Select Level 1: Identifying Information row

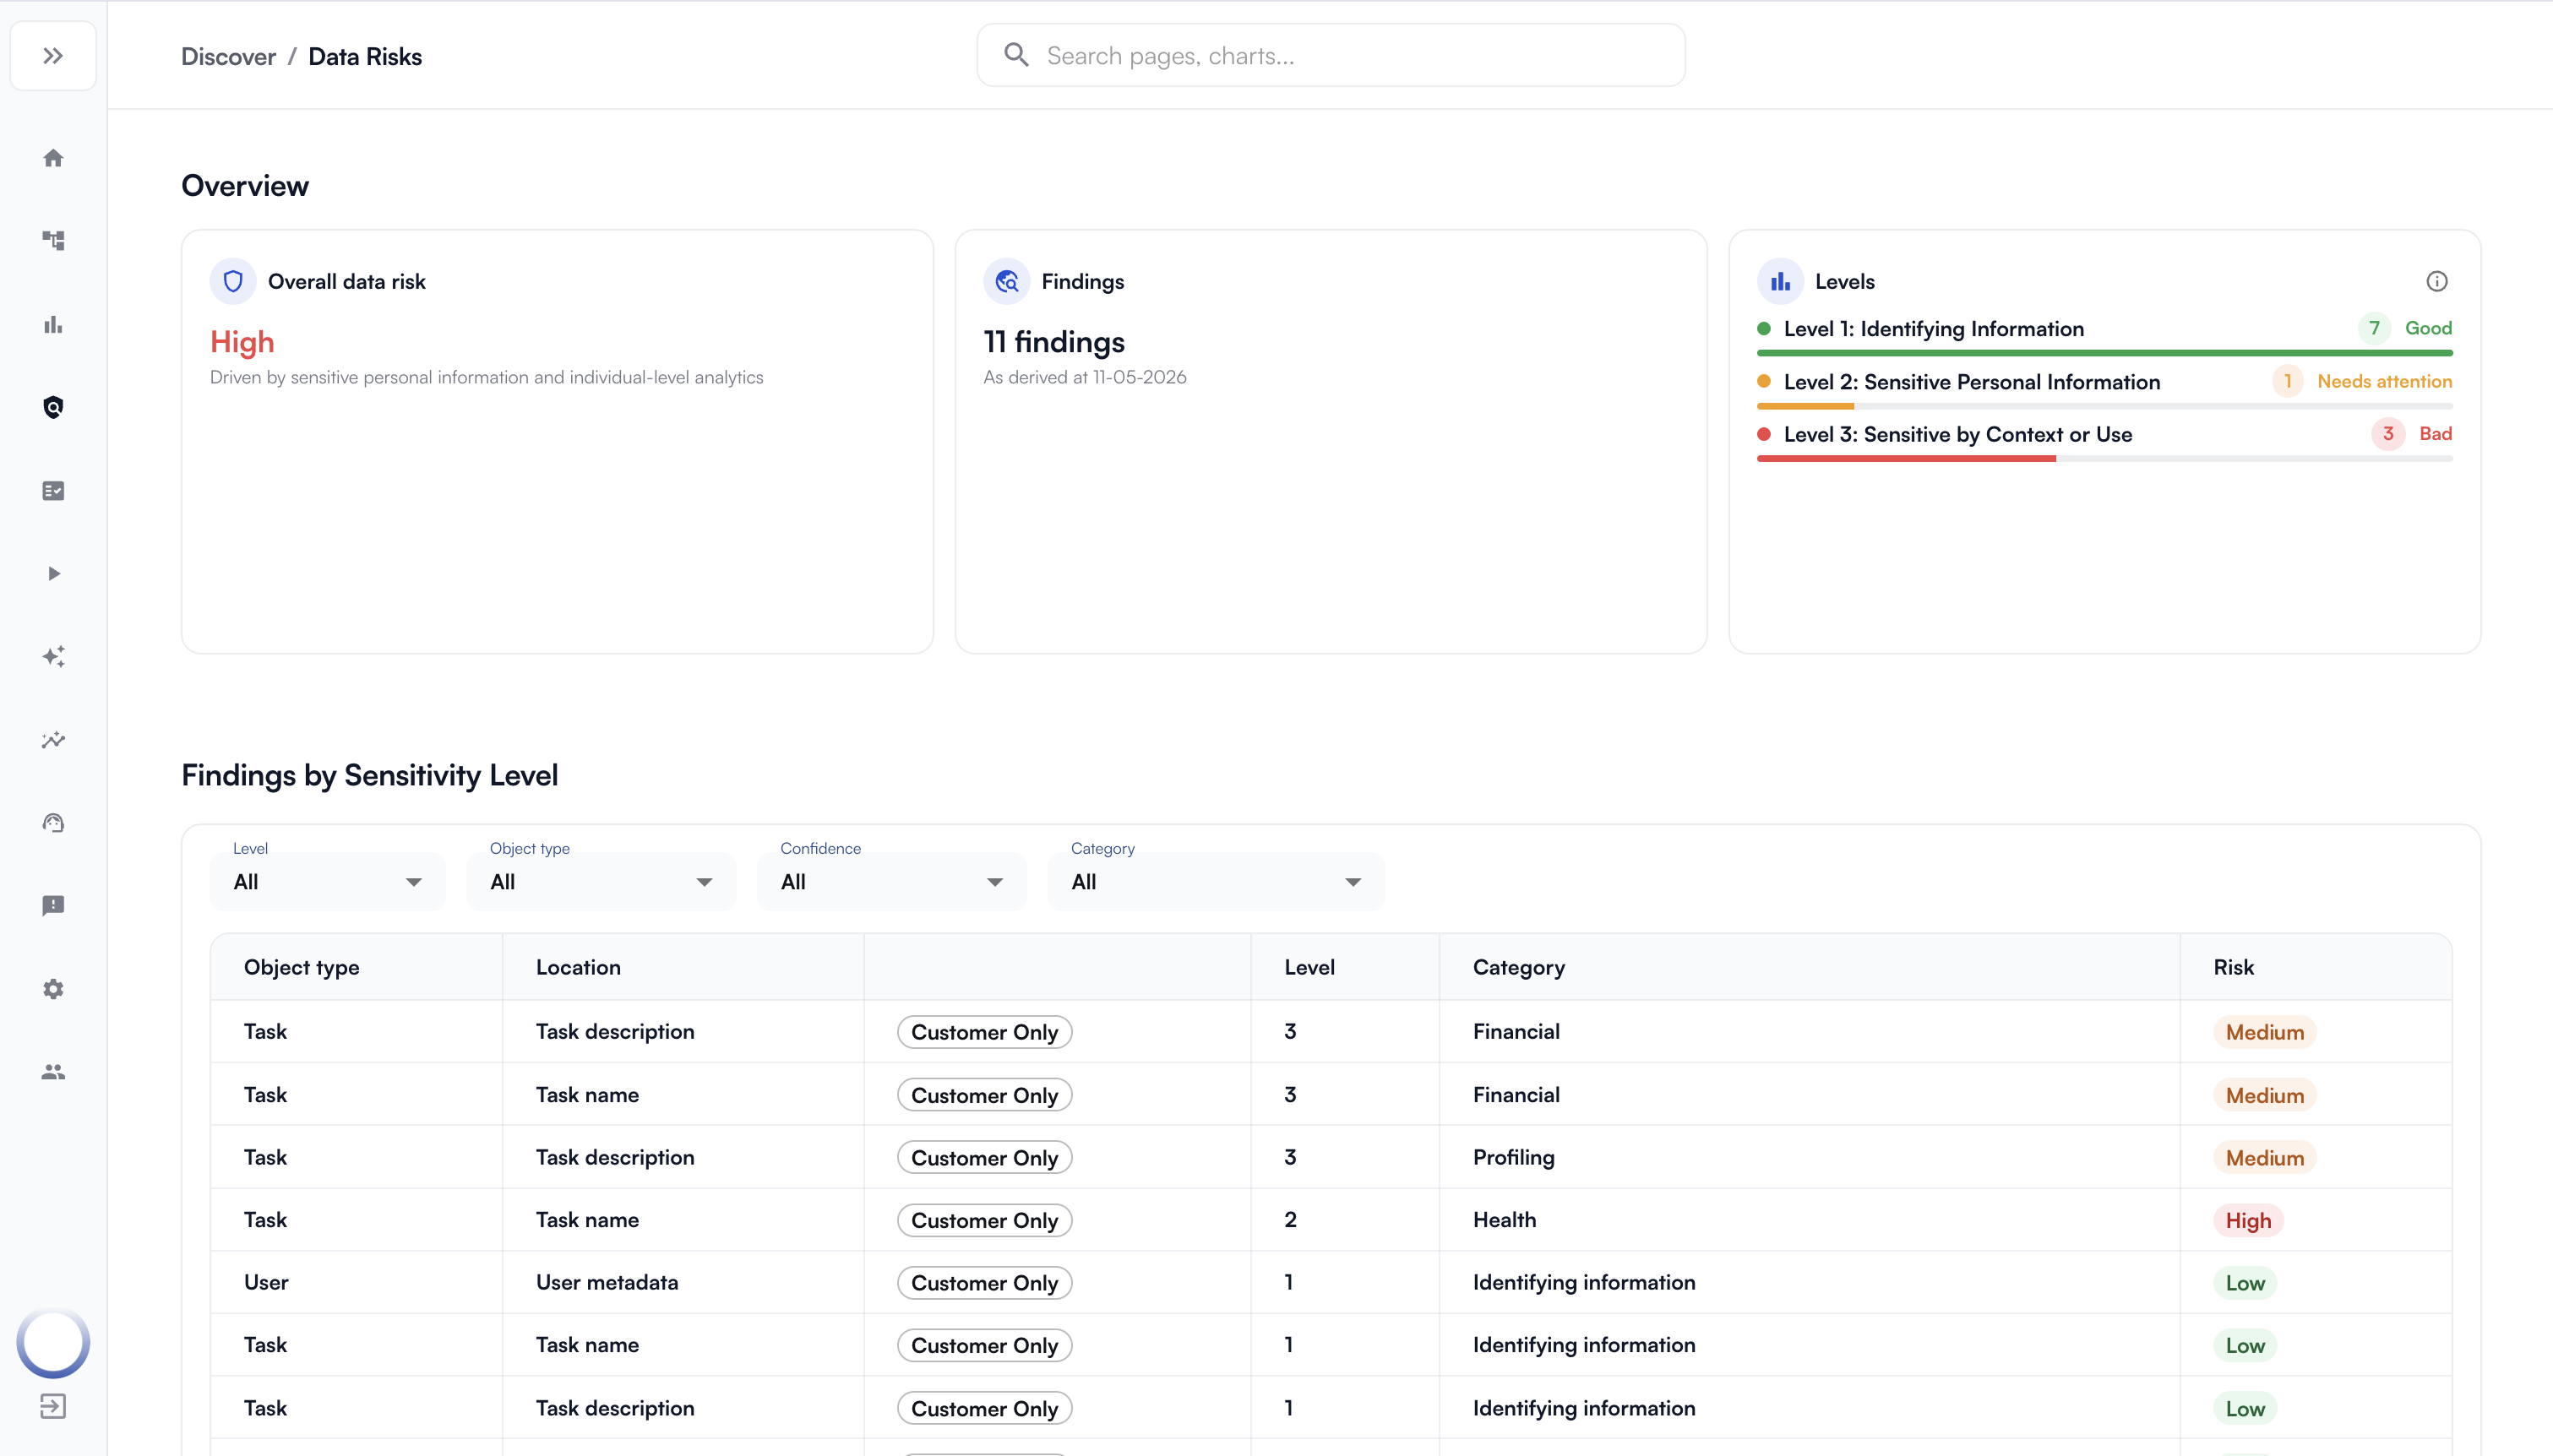point(2104,329)
